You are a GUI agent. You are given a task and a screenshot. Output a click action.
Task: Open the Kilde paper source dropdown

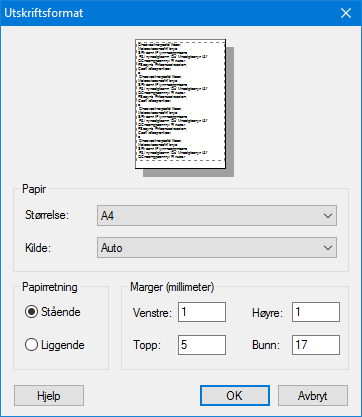click(217, 248)
